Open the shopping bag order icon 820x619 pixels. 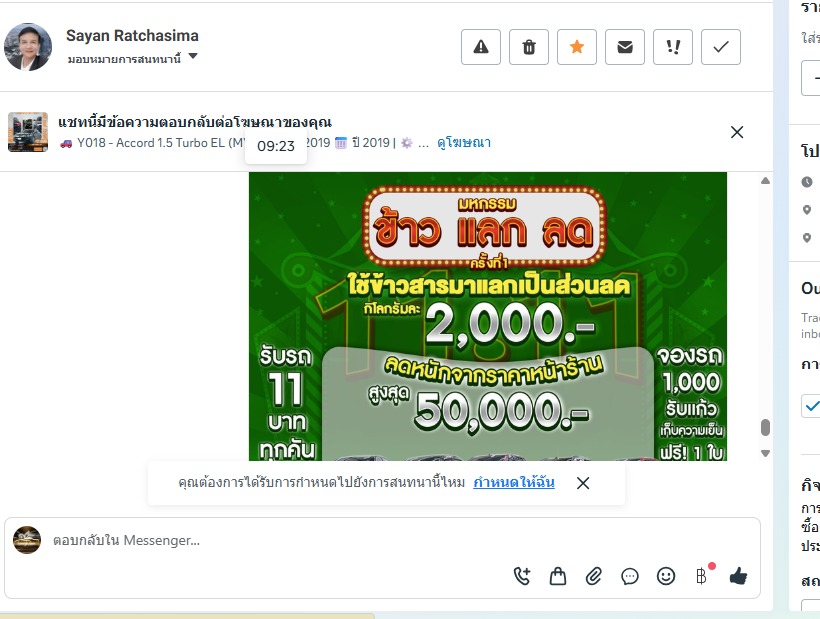pyautogui.click(x=558, y=576)
